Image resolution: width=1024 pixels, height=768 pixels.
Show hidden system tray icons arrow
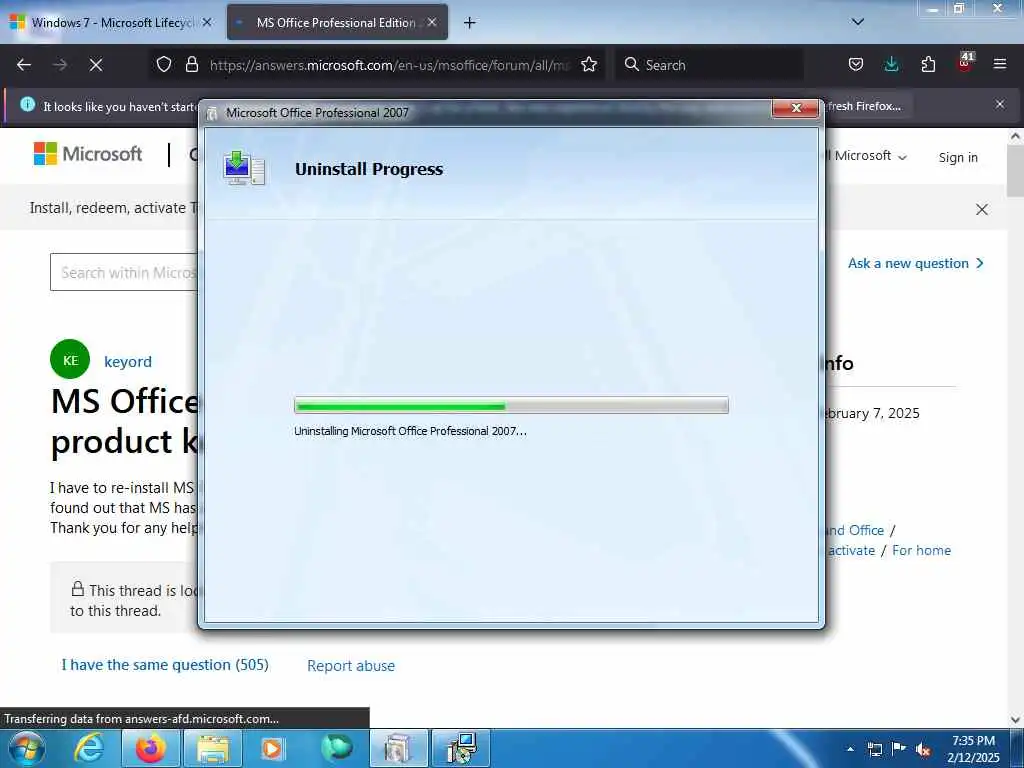click(850, 749)
